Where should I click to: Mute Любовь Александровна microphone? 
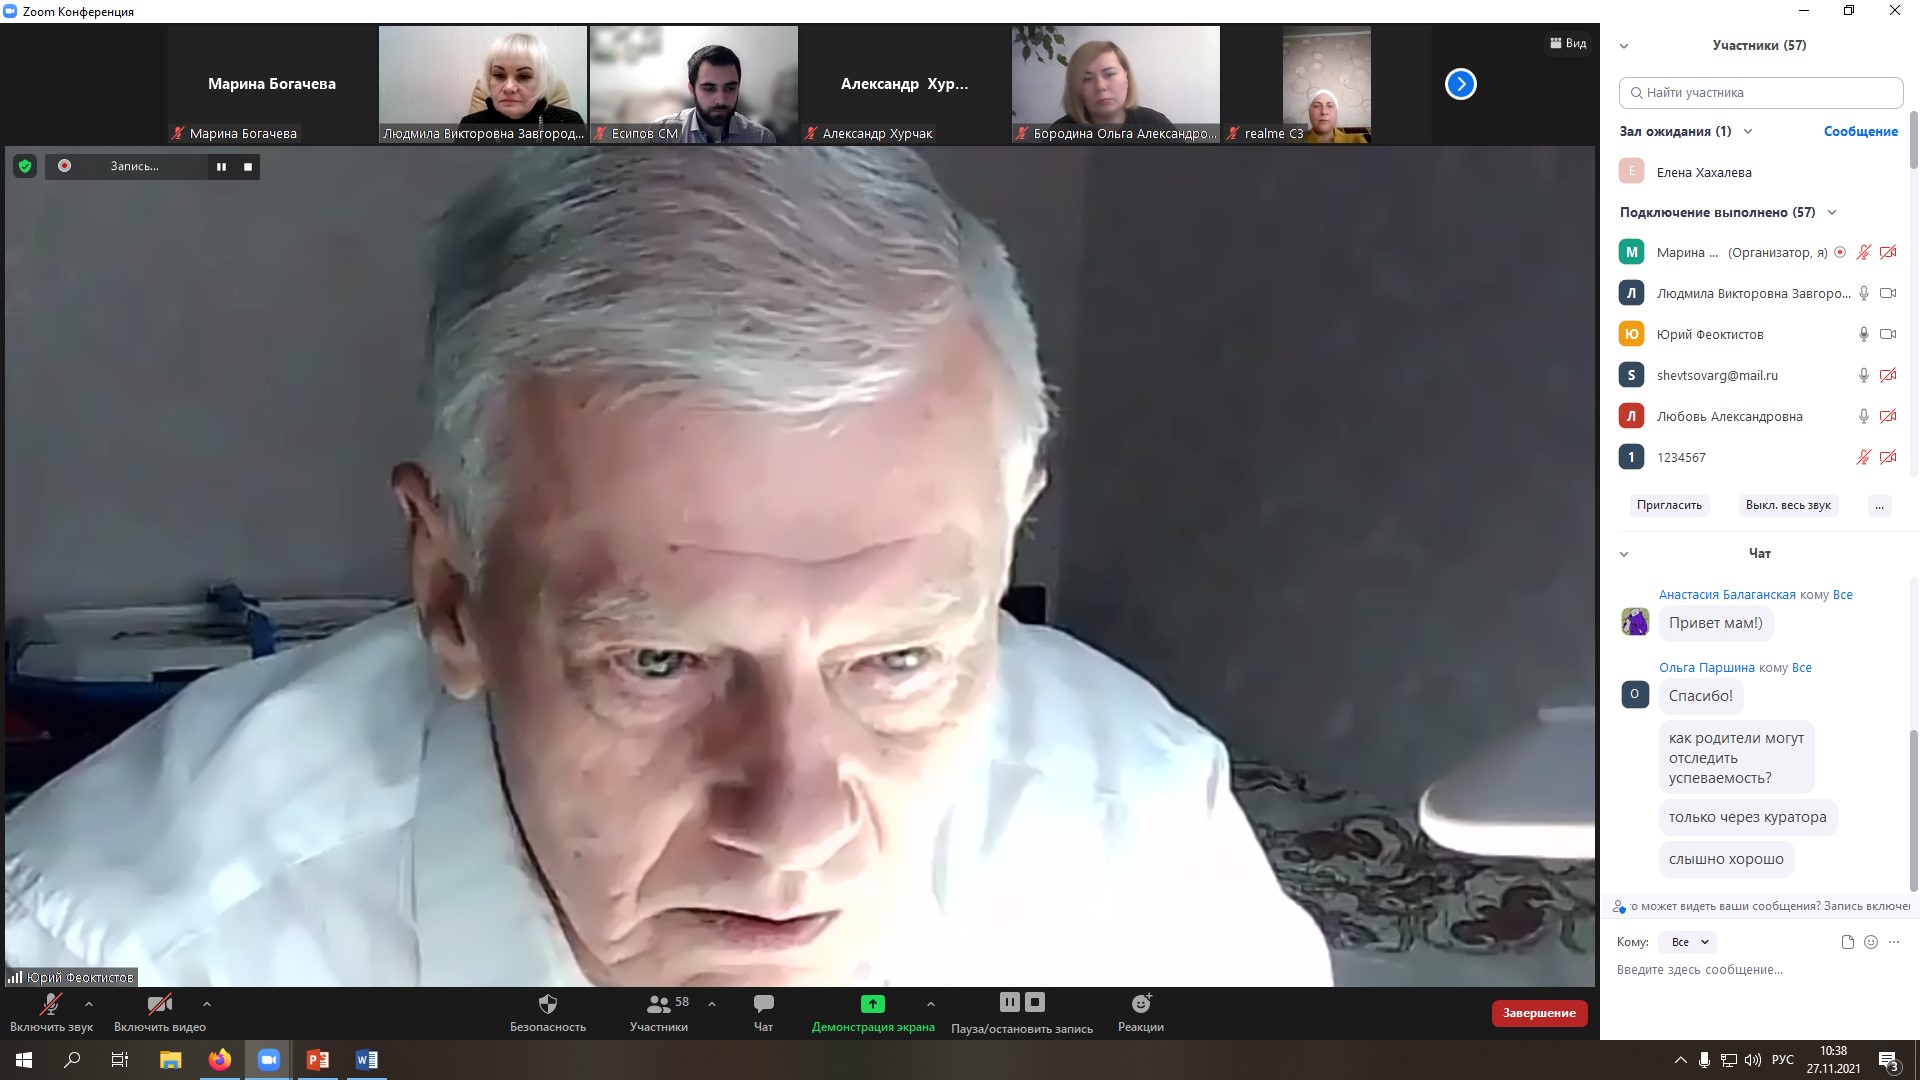(1863, 417)
